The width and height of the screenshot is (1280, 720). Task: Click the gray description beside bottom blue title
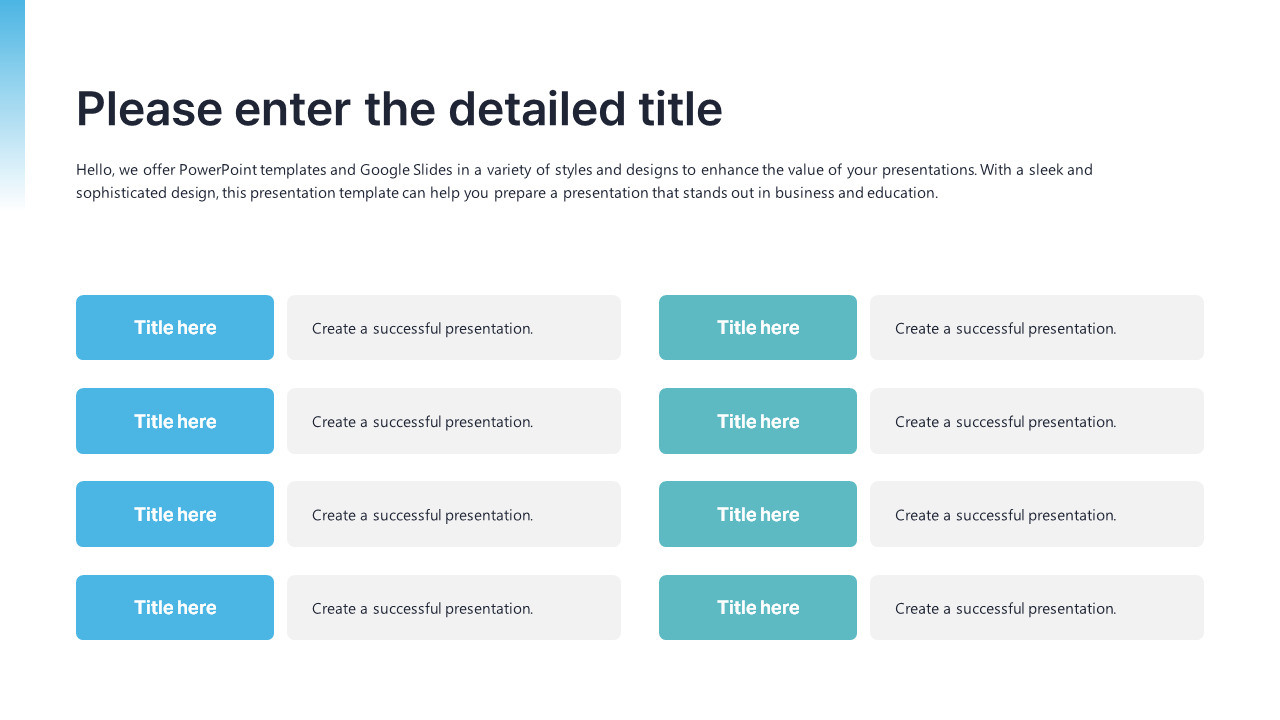tap(454, 607)
